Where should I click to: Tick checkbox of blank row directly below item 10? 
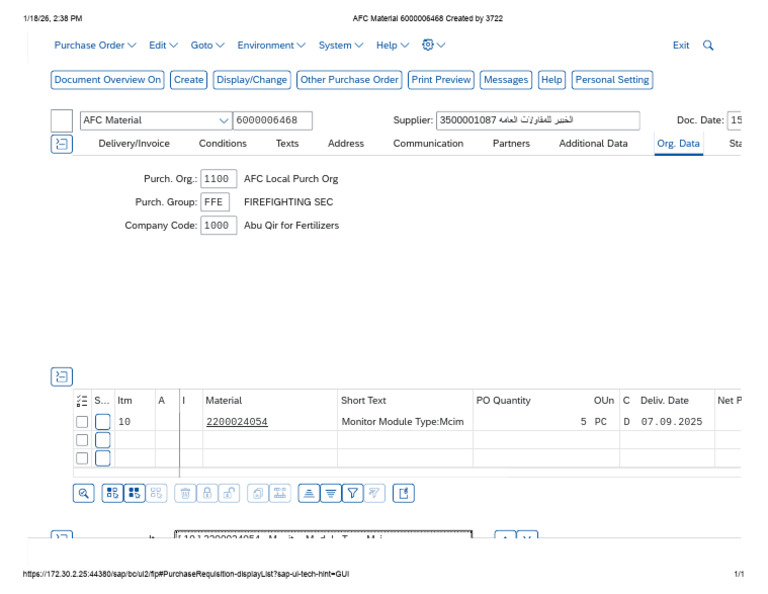[82, 440]
